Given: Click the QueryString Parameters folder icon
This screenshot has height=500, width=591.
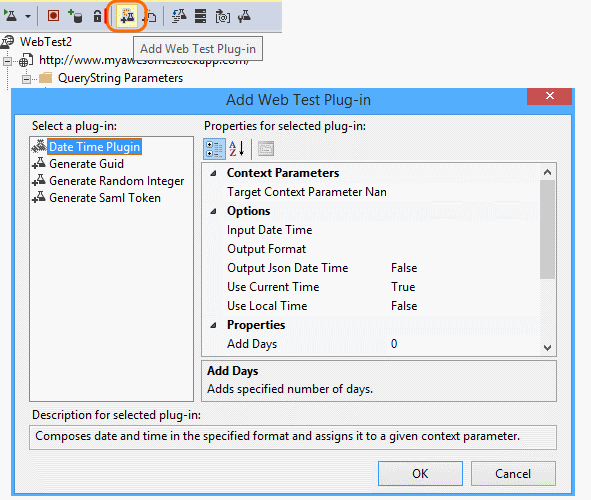Looking at the screenshot, I should (46, 78).
